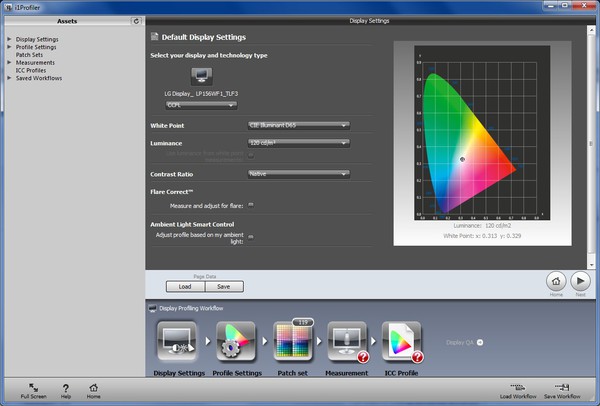Expand the Saved Workflows tree arrow
This screenshot has width=600, height=406.
point(9,78)
